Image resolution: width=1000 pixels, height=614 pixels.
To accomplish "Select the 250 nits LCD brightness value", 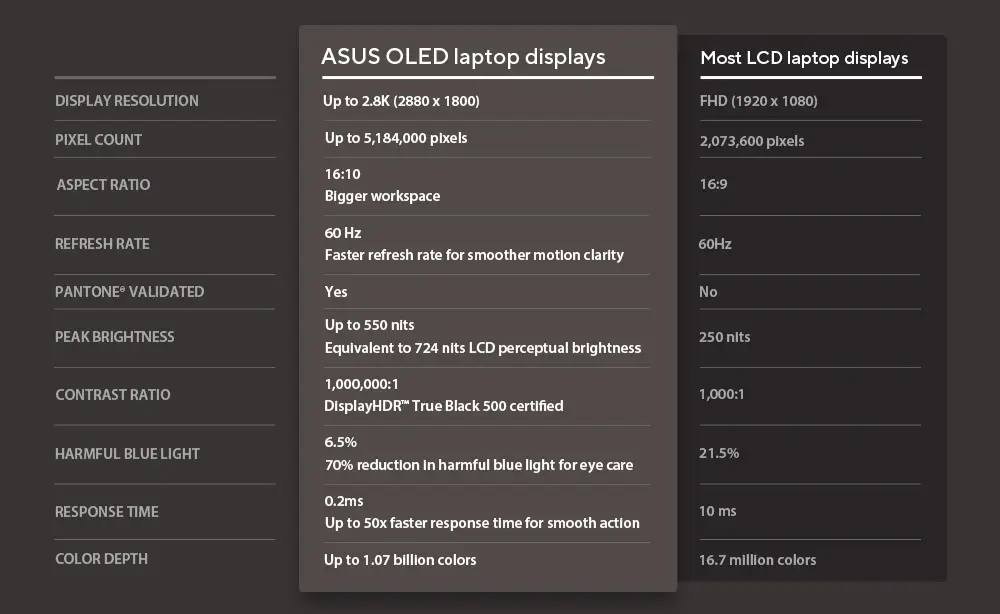I will tap(724, 337).
